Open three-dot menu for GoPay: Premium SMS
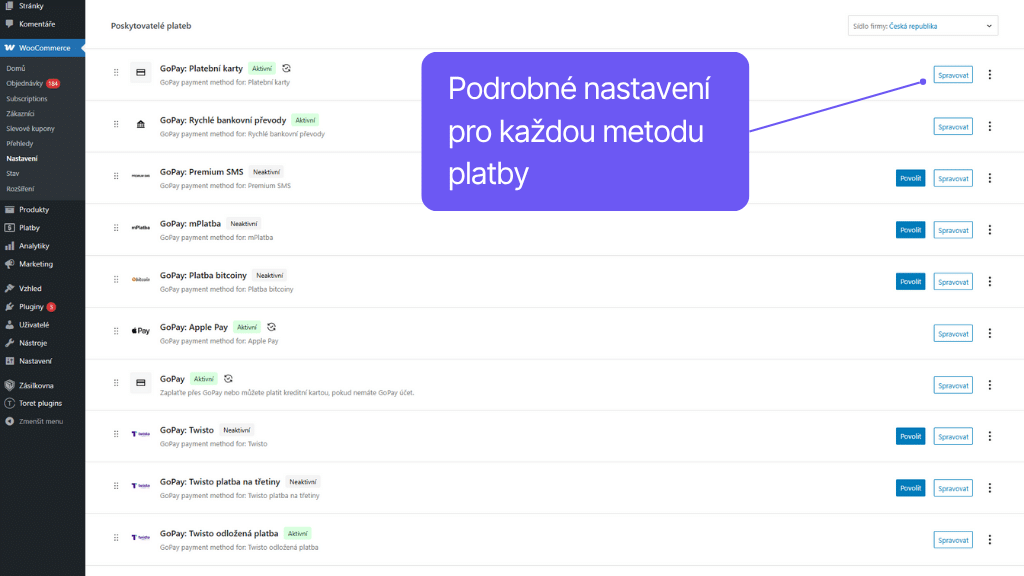Image resolution: width=1024 pixels, height=576 pixels. coord(990,178)
